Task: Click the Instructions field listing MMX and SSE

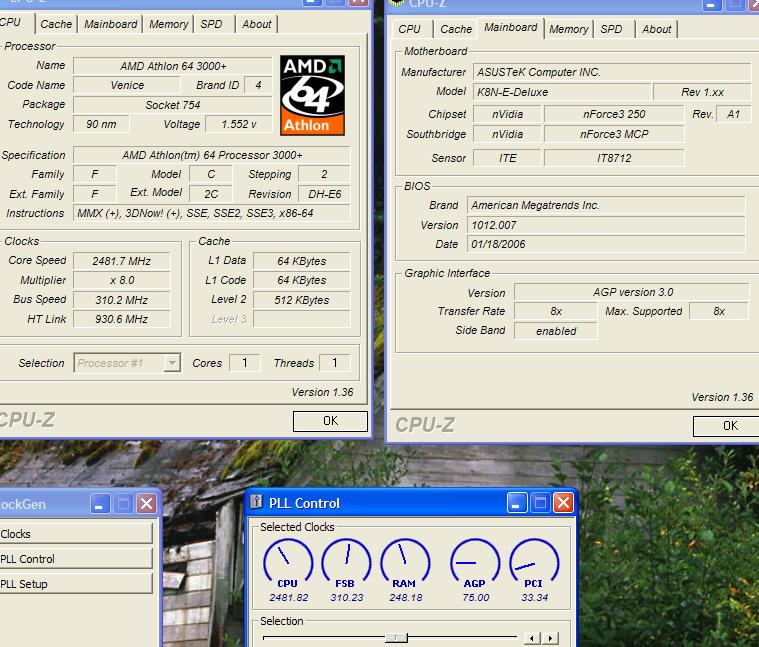Action: [x=212, y=213]
